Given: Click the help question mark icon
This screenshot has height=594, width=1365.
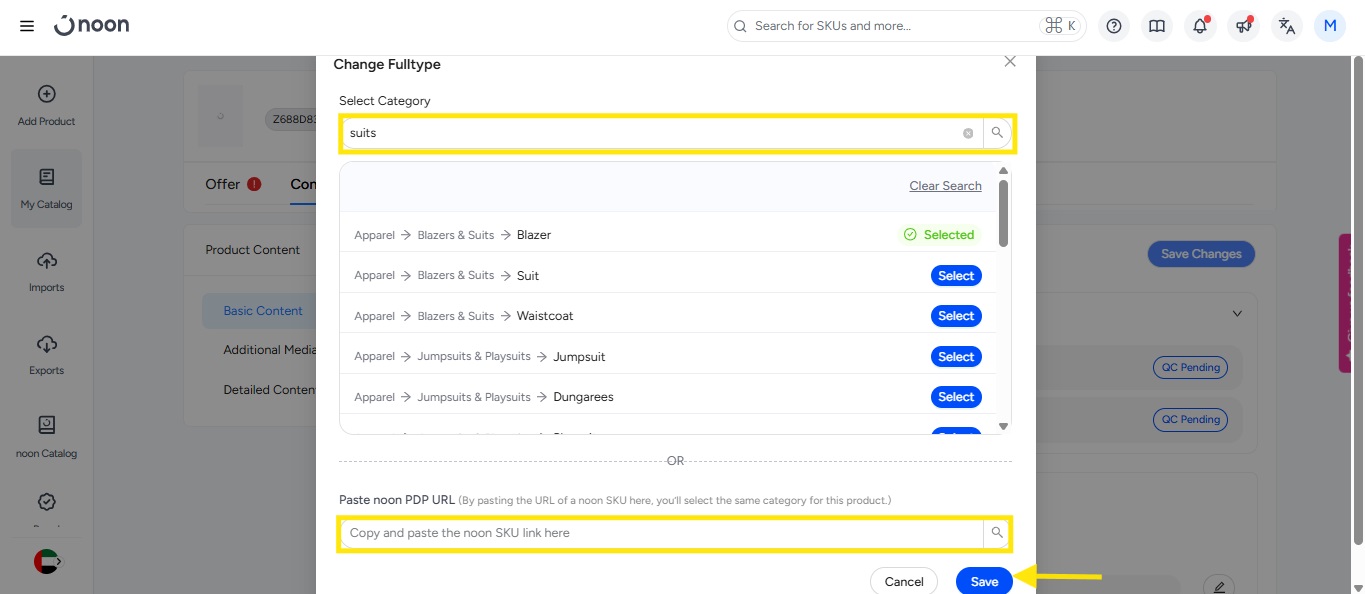Looking at the screenshot, I should [x=1114, y=26].
